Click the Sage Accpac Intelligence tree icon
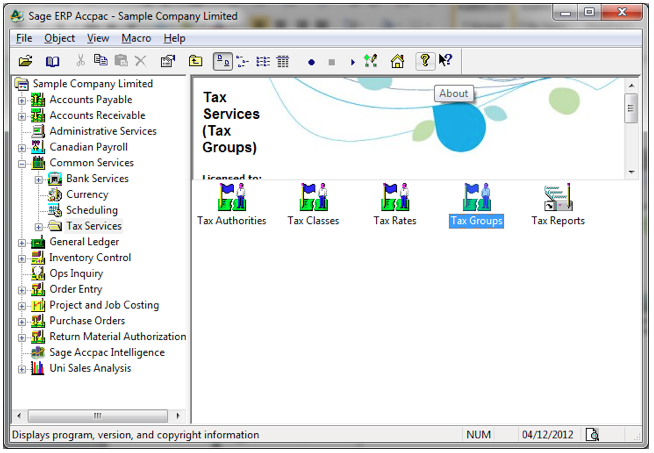 [38, 352]
